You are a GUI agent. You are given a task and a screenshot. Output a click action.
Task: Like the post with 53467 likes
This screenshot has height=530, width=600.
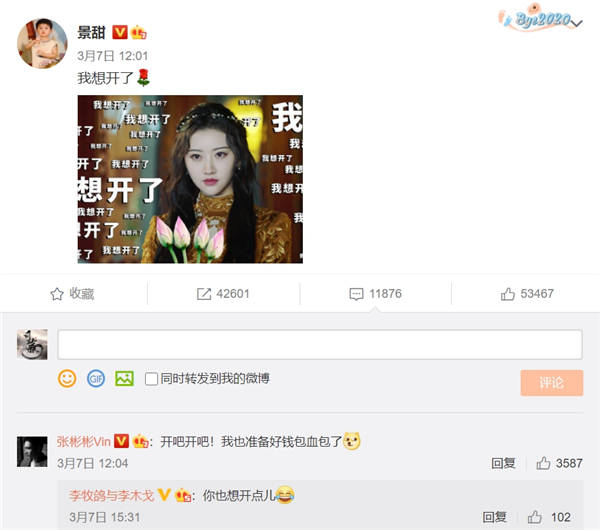(x=527, y=294)
